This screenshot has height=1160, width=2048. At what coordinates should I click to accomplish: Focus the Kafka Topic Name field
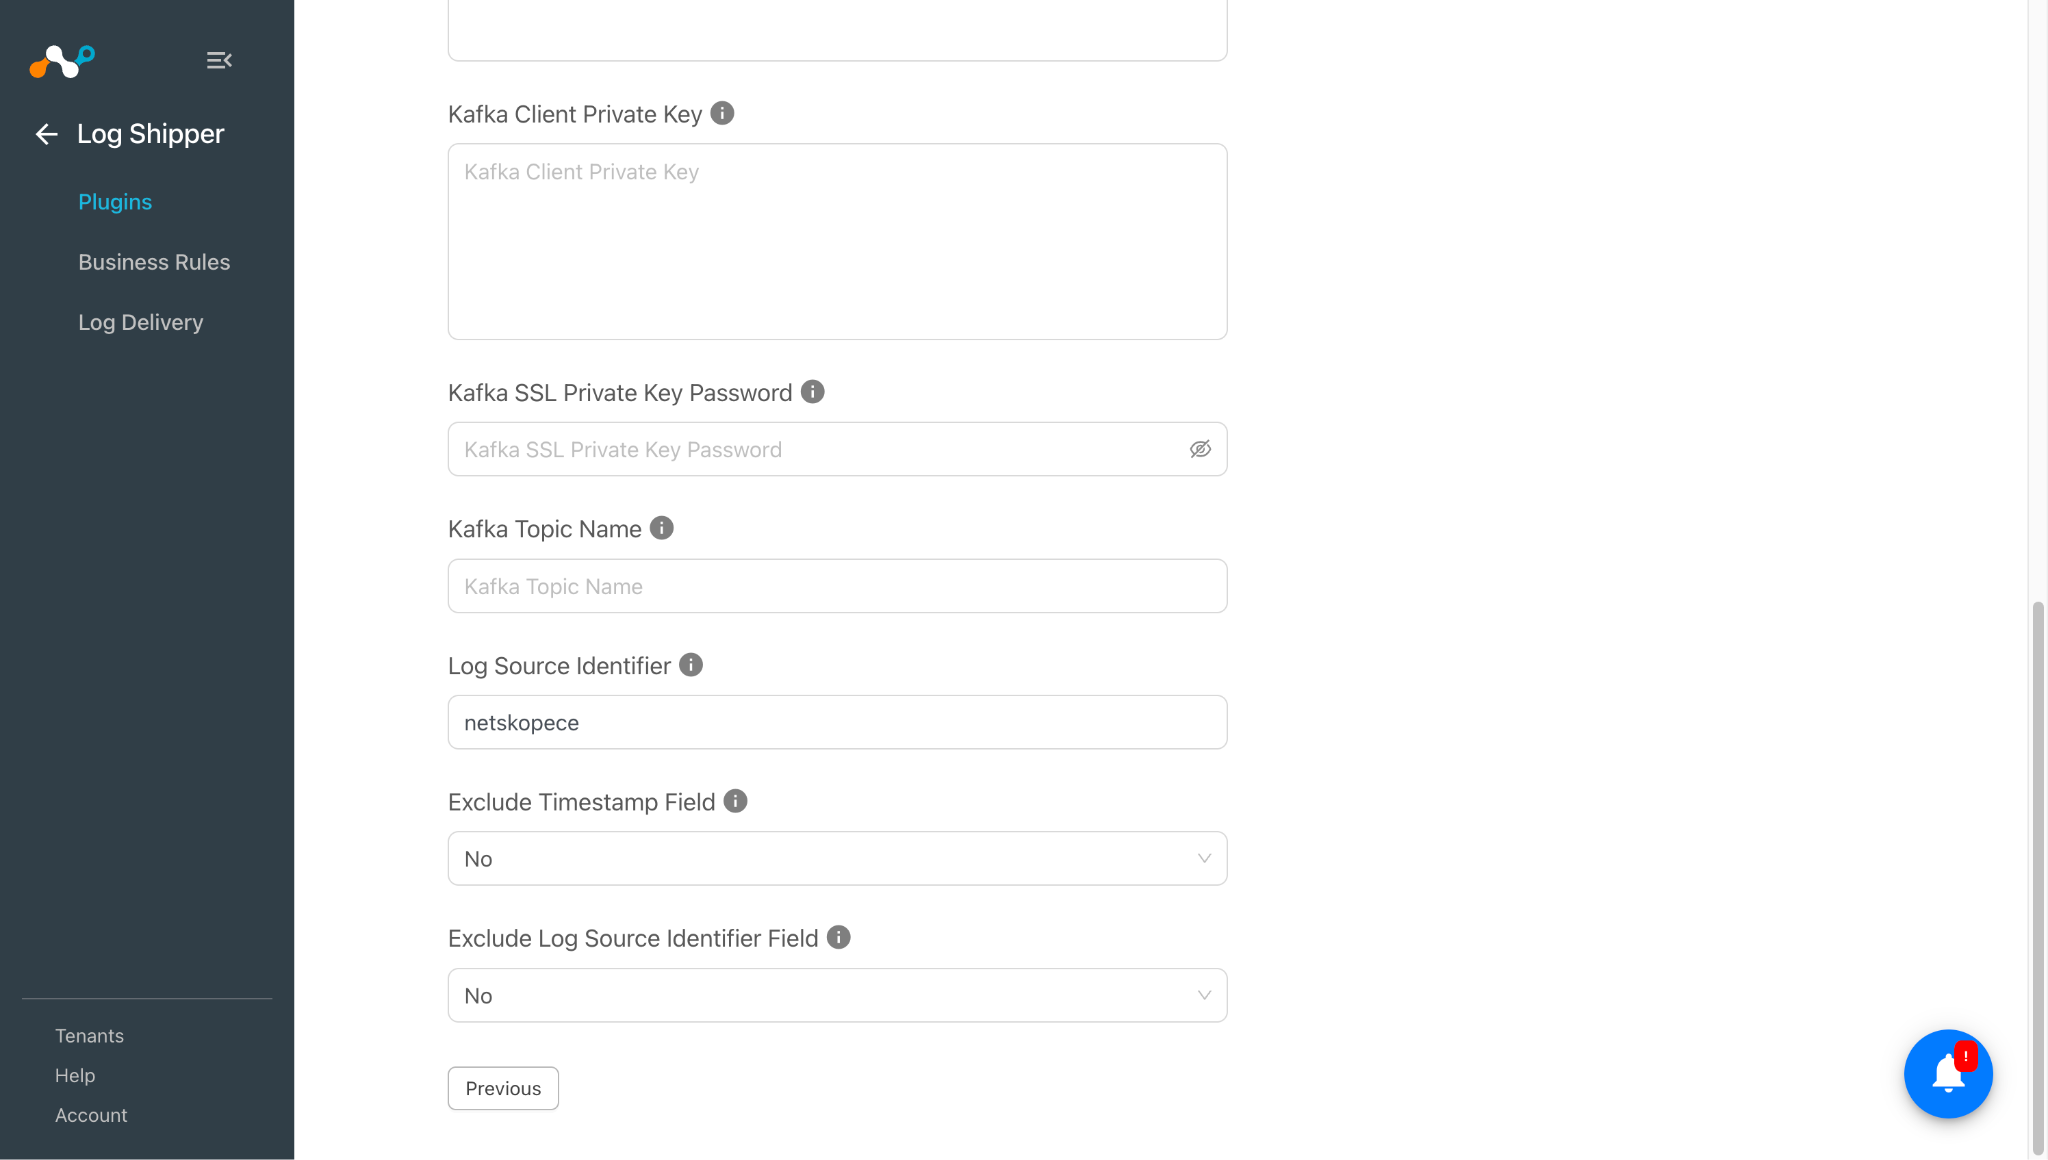coord(837,586)
